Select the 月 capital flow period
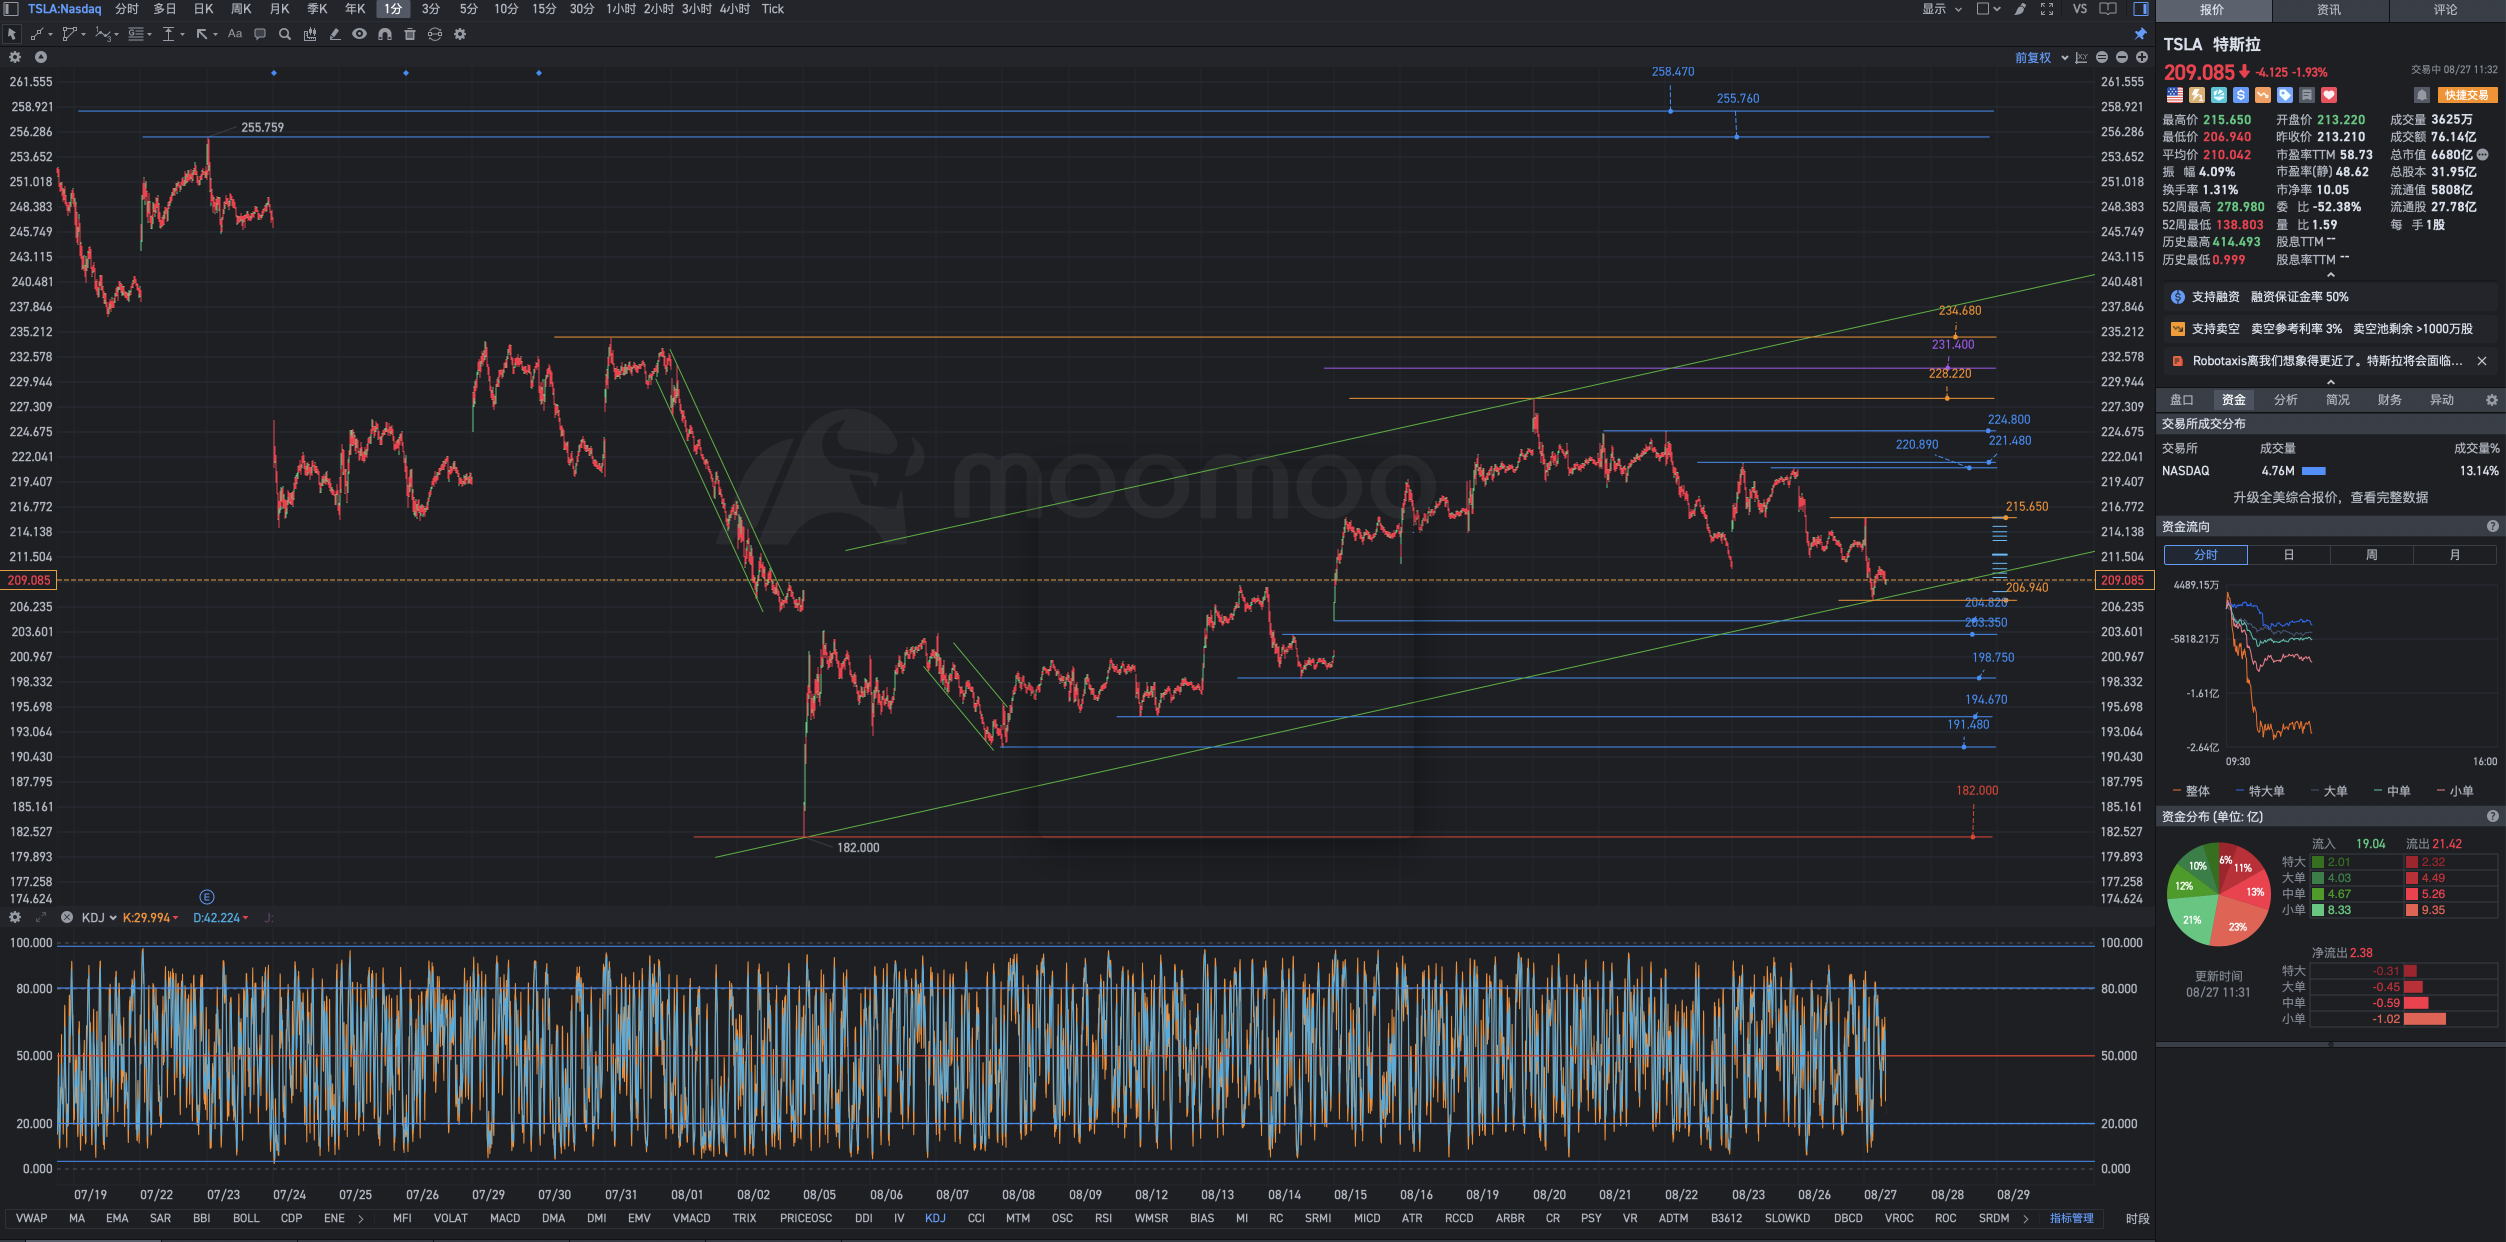The height and width of the screenshot is (1242, 2506). (x=2455, y=555)
